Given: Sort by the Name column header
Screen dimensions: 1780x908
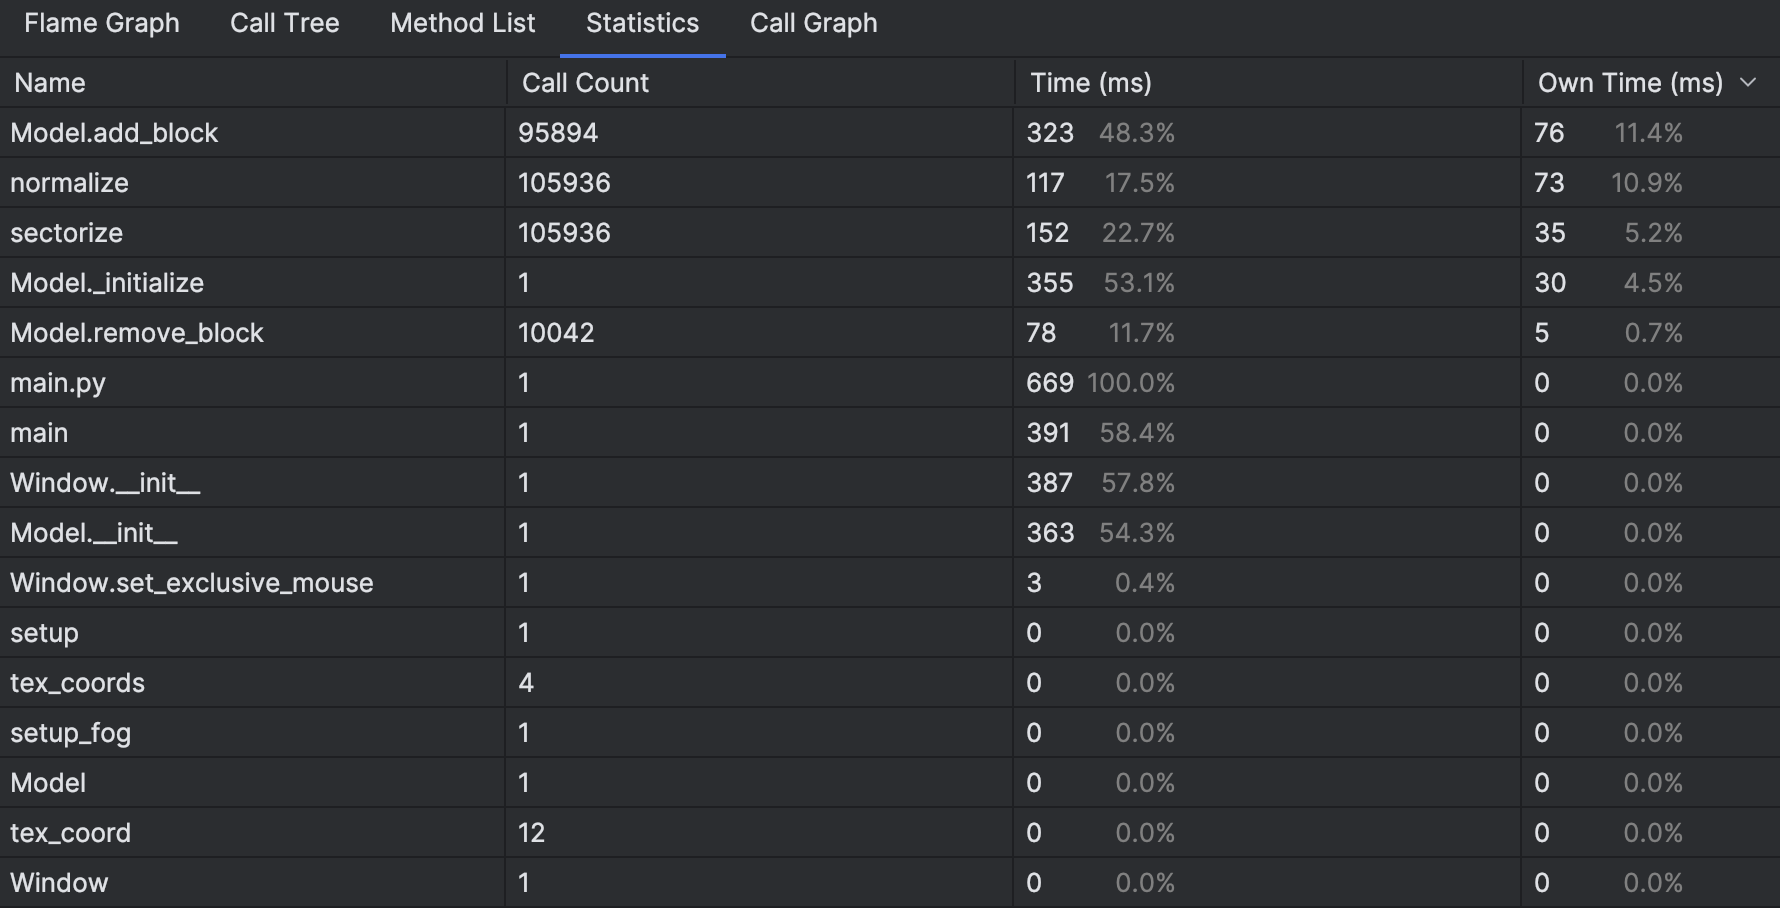Looking at the screenshot, I should coord(48,82).
